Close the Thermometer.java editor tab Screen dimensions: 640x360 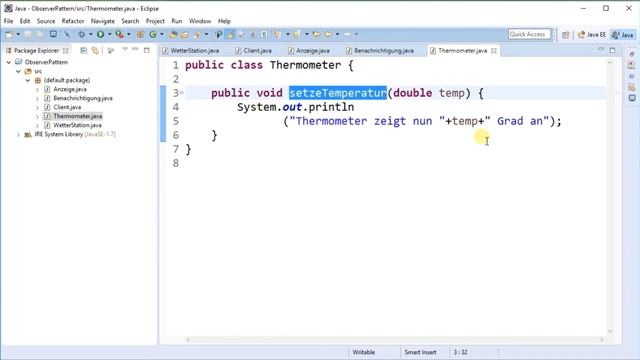[494, 51]
